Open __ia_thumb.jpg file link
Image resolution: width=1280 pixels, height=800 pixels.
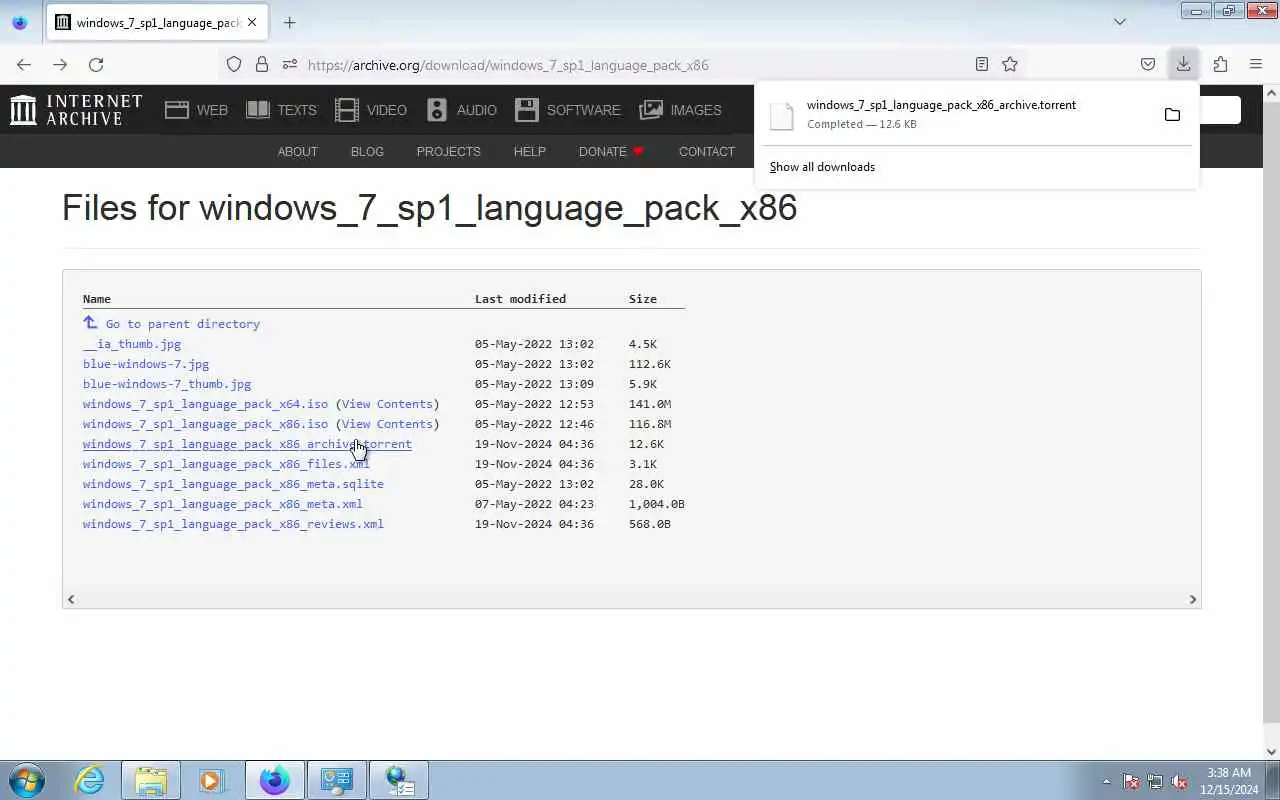132,344
